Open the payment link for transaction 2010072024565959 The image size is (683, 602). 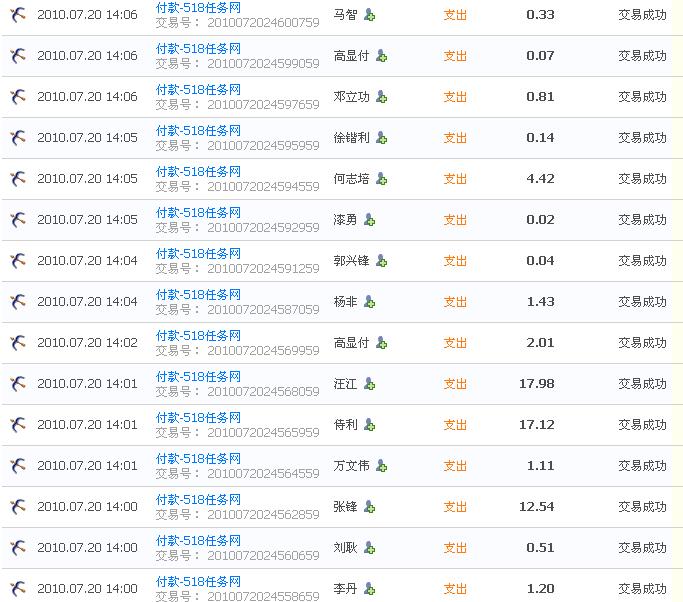click(x=198, y=418)
